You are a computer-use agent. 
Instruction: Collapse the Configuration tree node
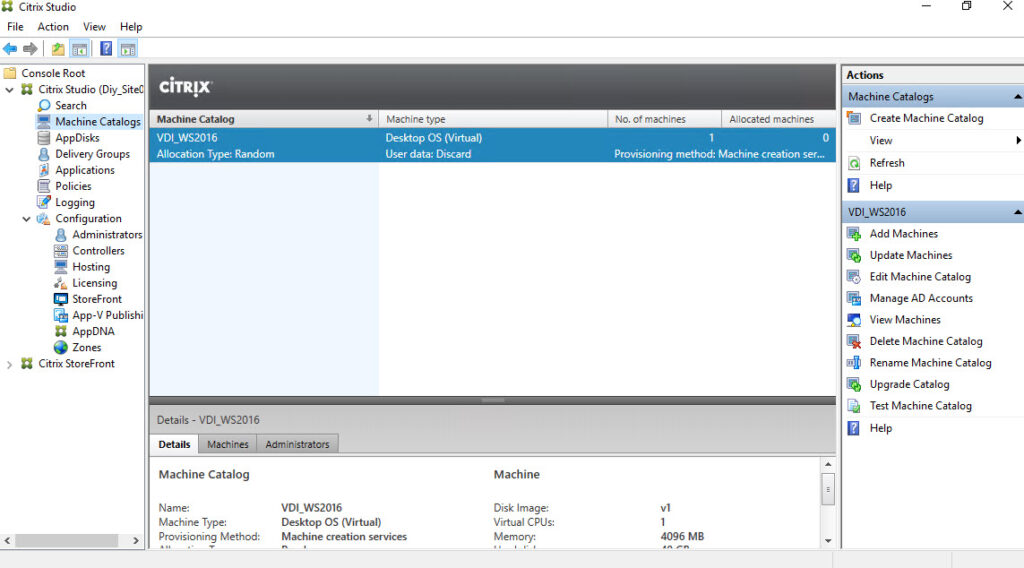click(x=27, y=219)
